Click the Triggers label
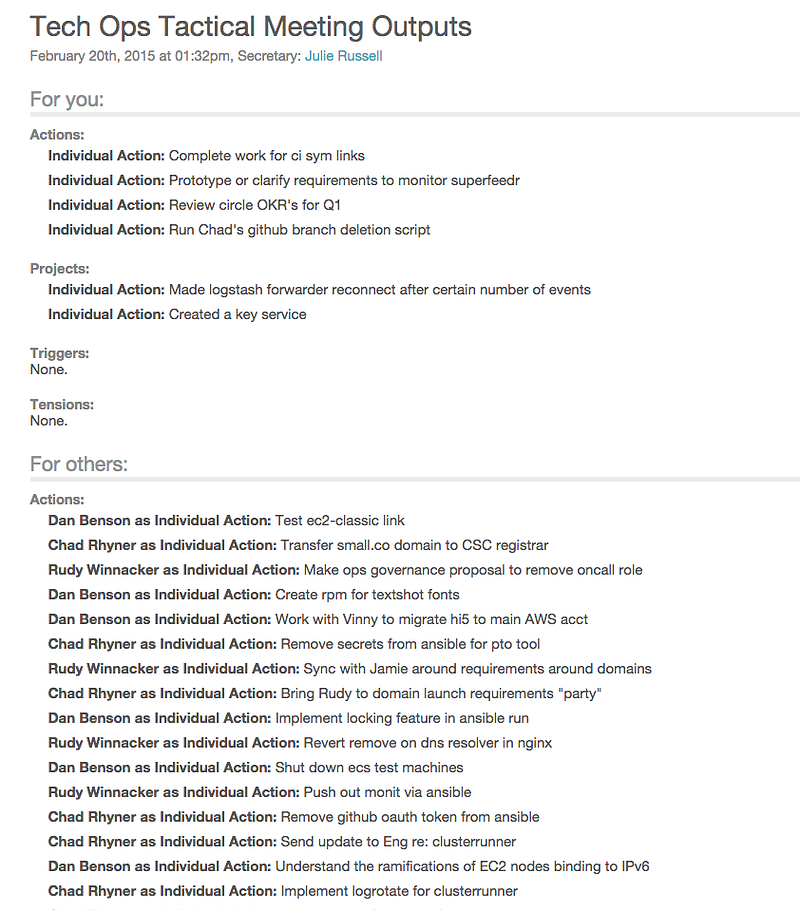800x910 pixels. tap(60, 353)
